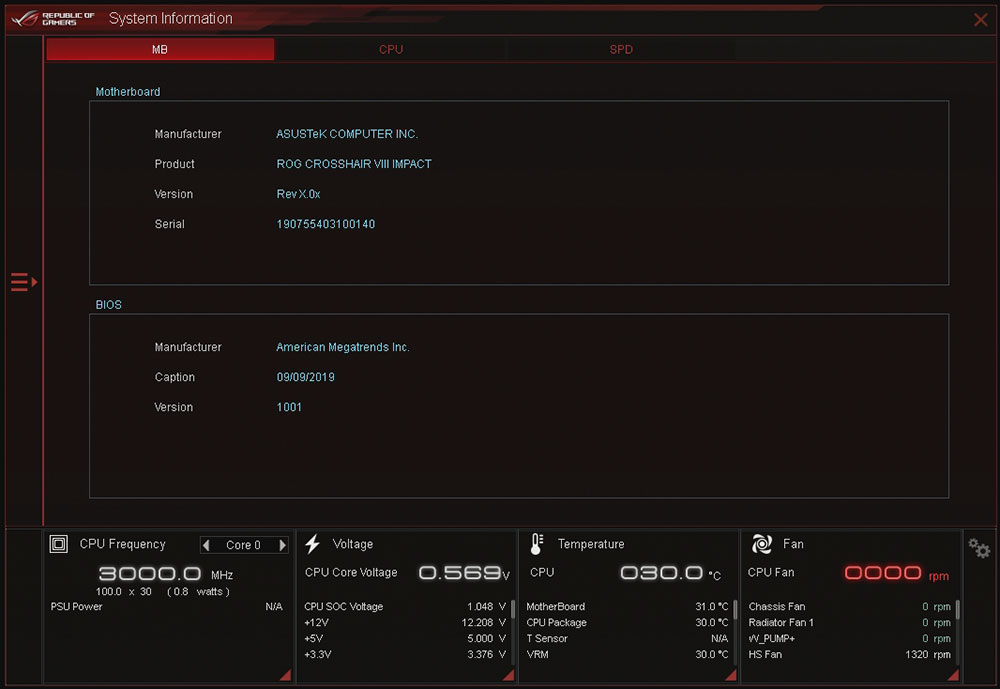The width and height of the screenshot is (1000, 689).
Task: Click BIOS caption date 09/09/2019
Action: (305, 377)
